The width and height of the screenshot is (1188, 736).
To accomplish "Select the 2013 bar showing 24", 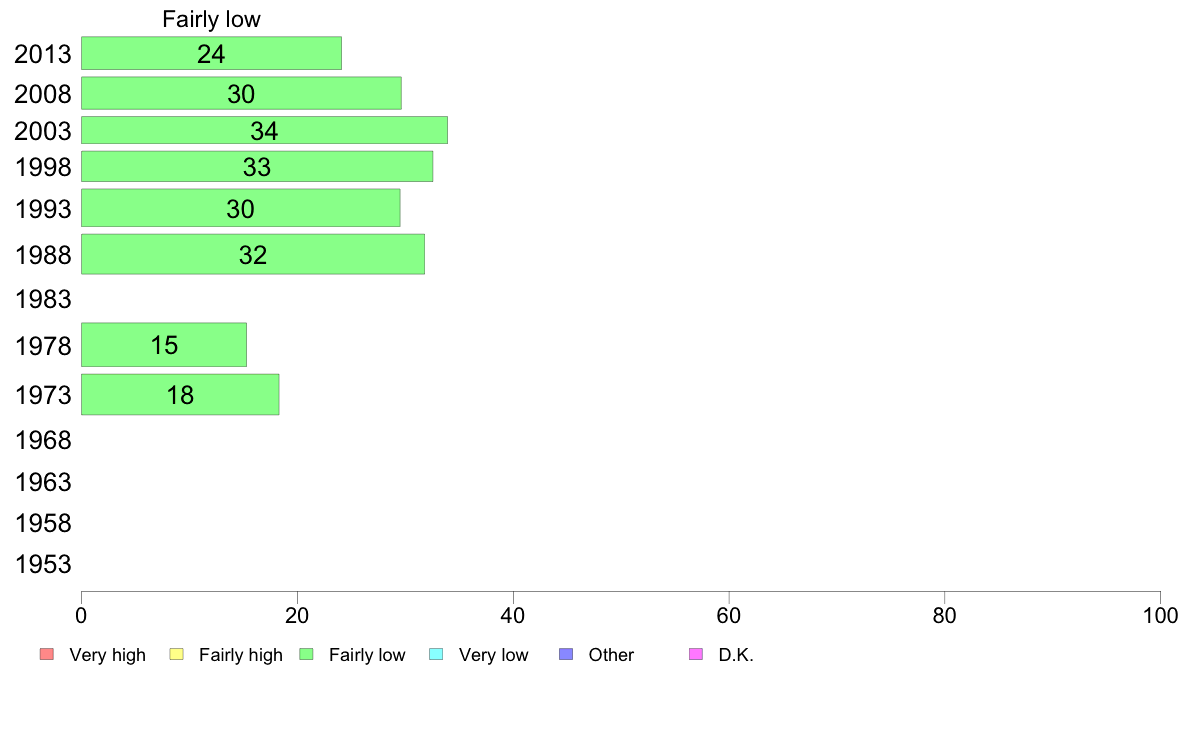I will (x=211, y=53).
